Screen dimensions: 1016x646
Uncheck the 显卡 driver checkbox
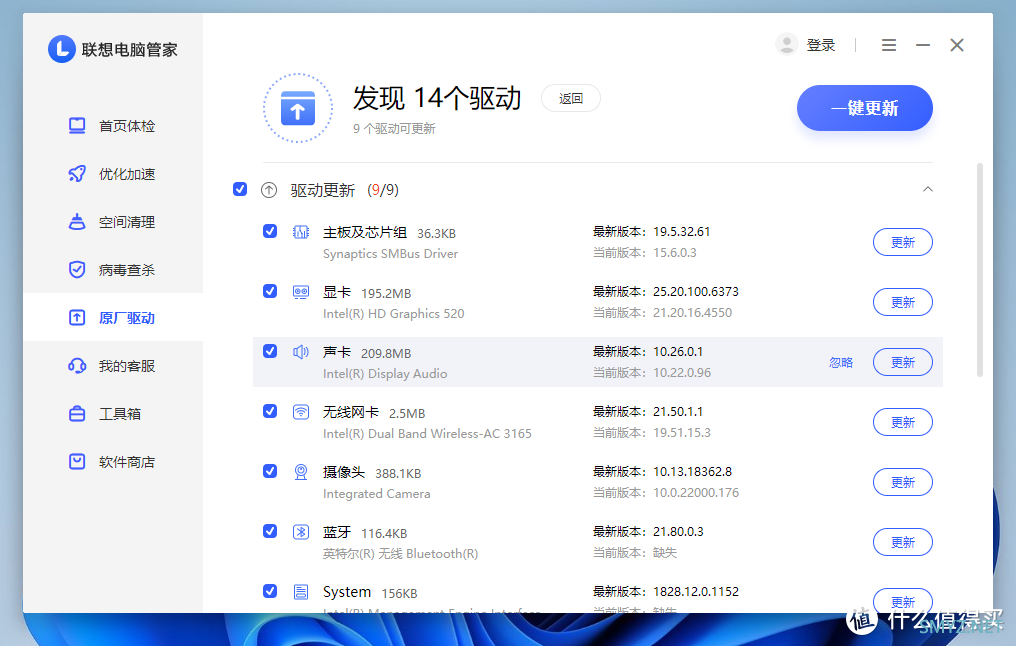click(x=270, y=291)
